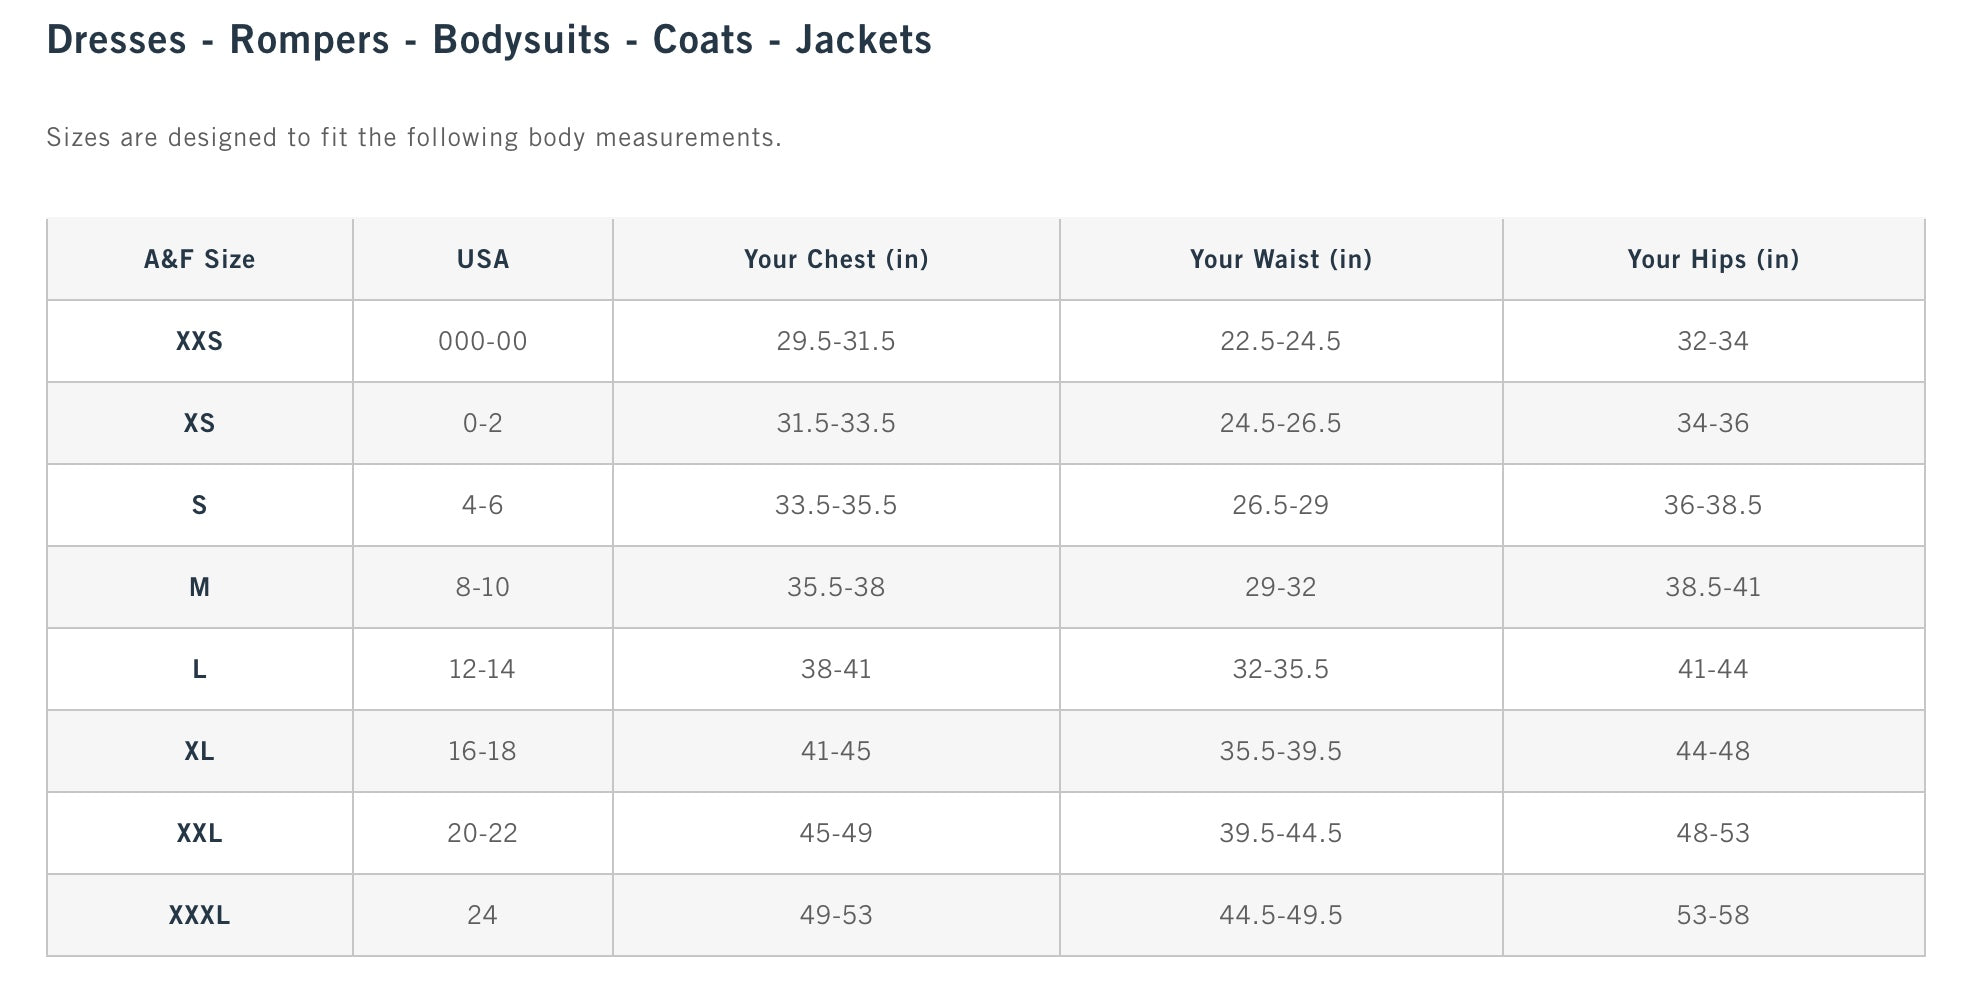The image size is (1970, 998).
Task: Select waist measurement 32-35.5 cell
Action: tap(1280, 670)
